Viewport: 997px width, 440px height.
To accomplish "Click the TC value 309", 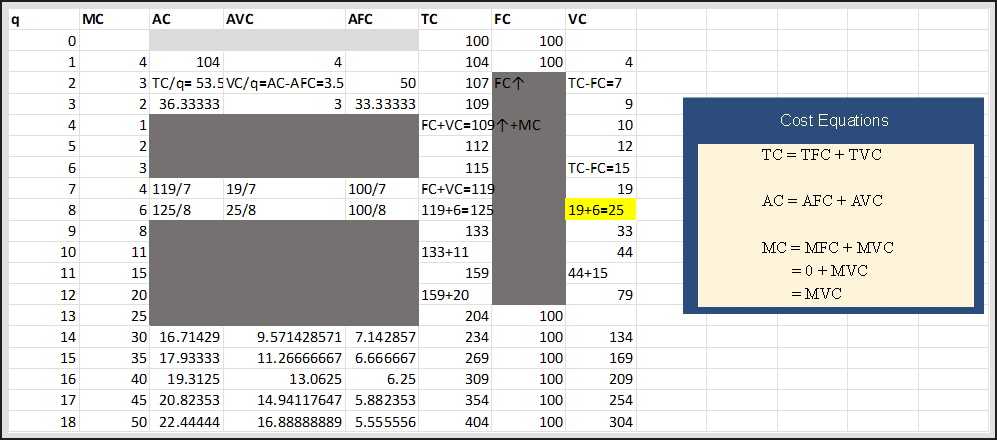I will click(455, 380).
